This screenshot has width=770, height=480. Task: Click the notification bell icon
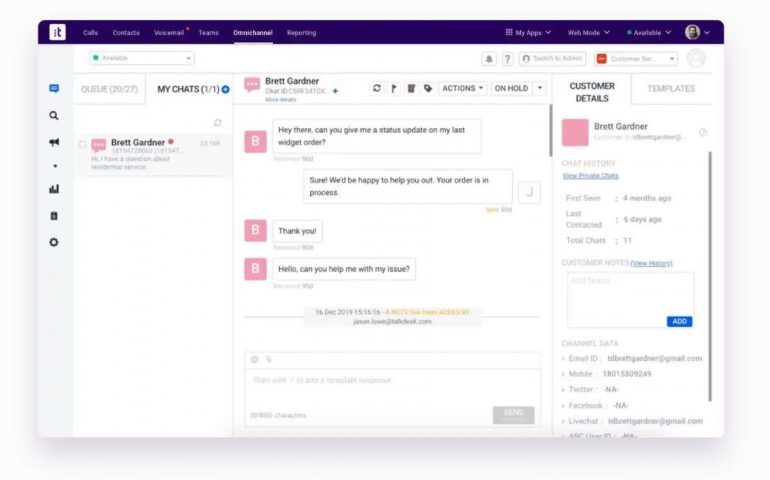489,59
